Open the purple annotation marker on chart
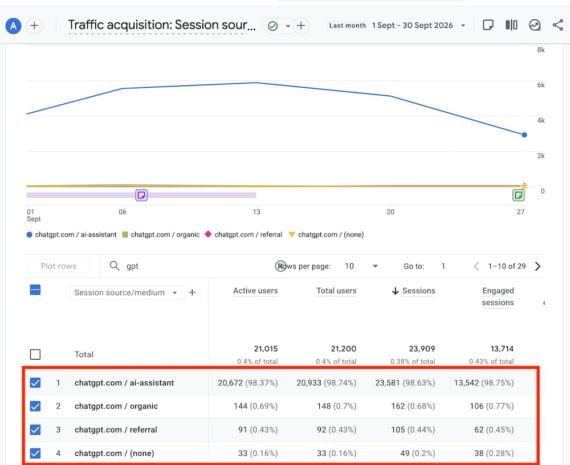This screenshot has height=465, width=570. tap(141, 195)
